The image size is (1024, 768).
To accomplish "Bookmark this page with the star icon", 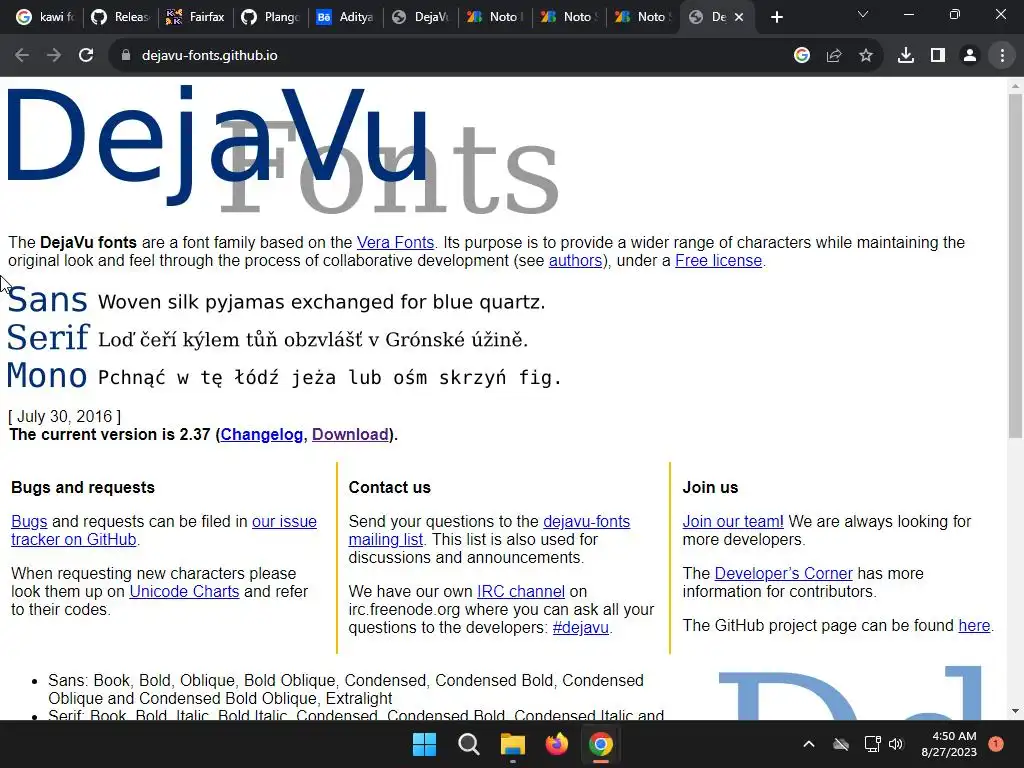I will click(866, 56).
